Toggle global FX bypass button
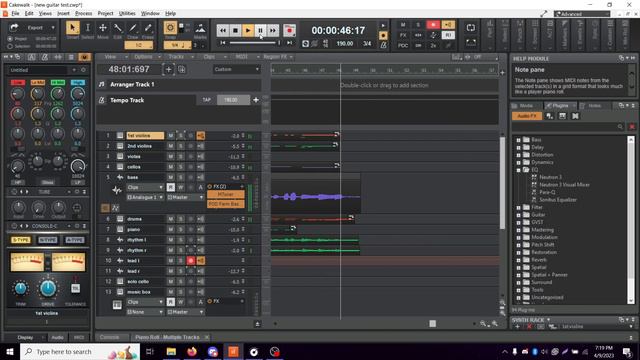640x360 pixels. click(403, 35)
